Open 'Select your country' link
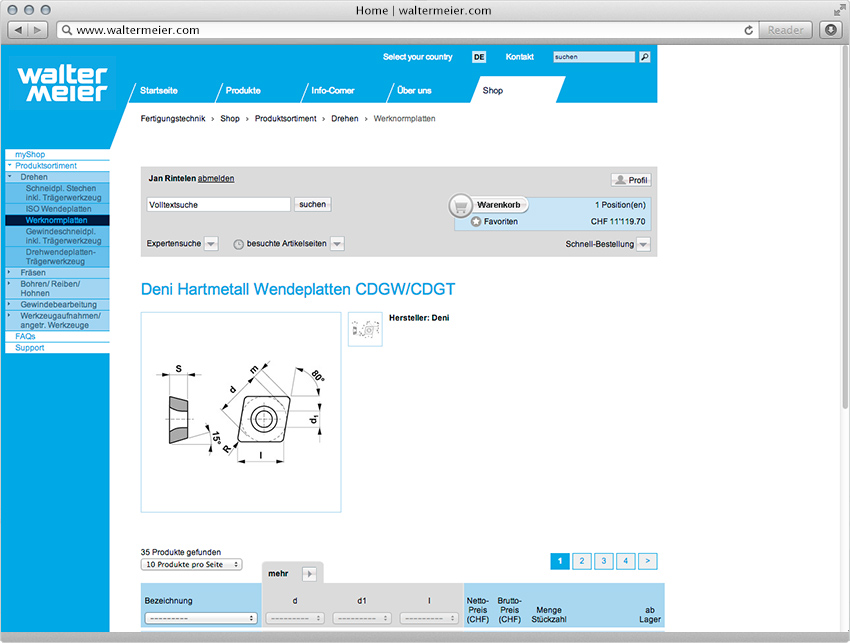The height and width of the screenshot is (643, 850). [417, 57]
